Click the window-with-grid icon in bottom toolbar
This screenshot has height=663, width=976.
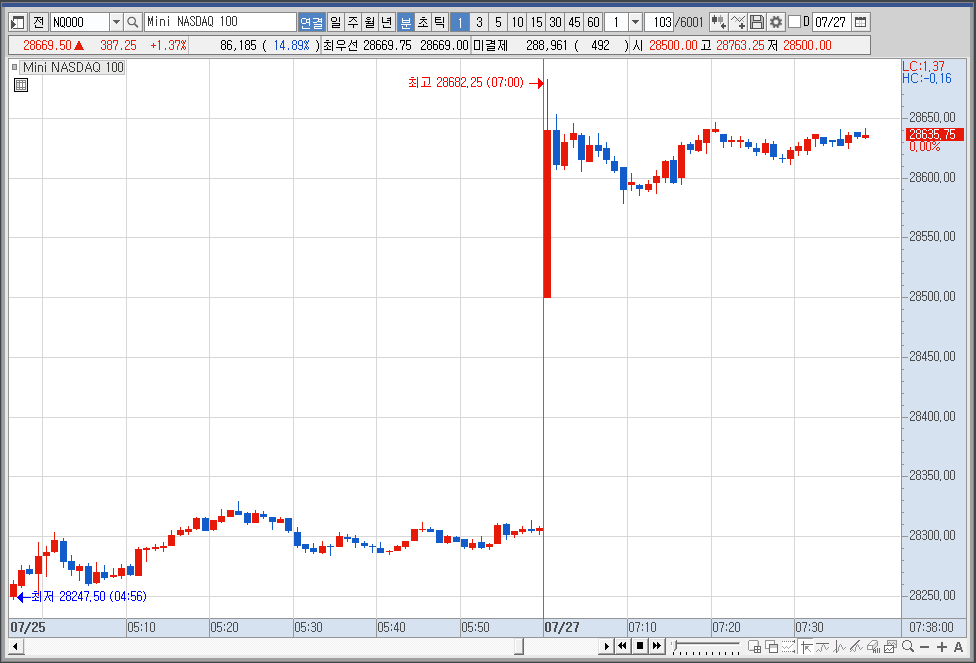754,647
